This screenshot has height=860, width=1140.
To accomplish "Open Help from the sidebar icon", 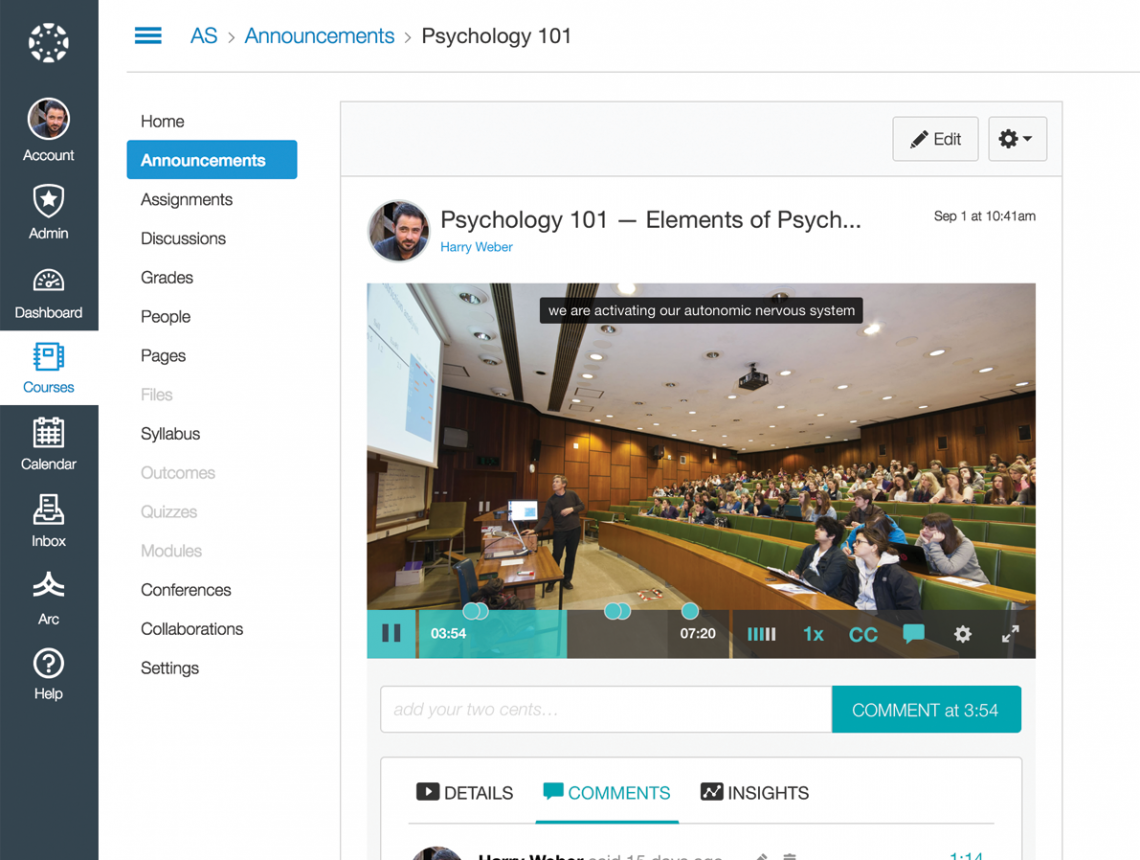I will pyautogui.click(x=48, y=671).
